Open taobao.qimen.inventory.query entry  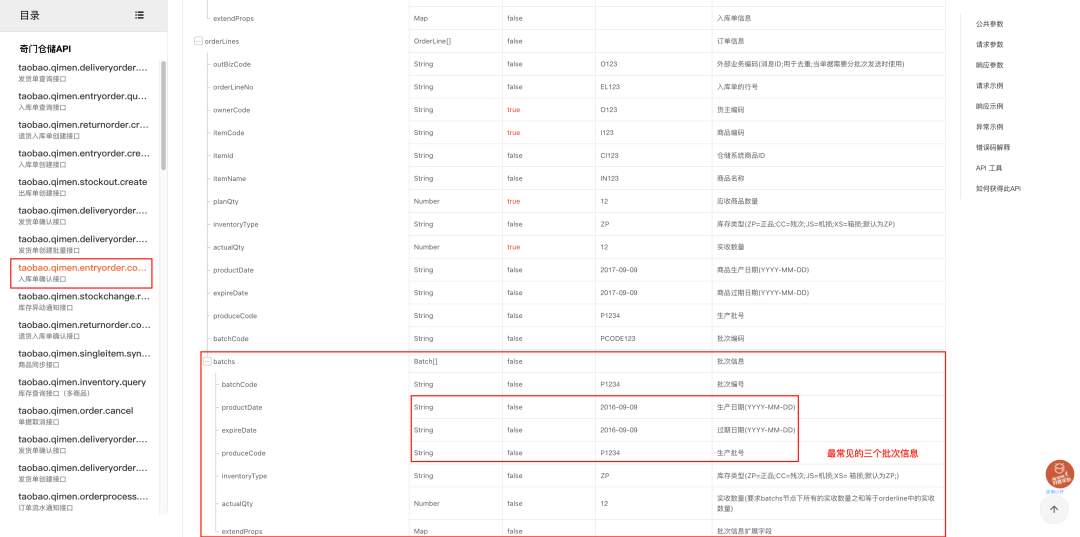click(83, 387)
